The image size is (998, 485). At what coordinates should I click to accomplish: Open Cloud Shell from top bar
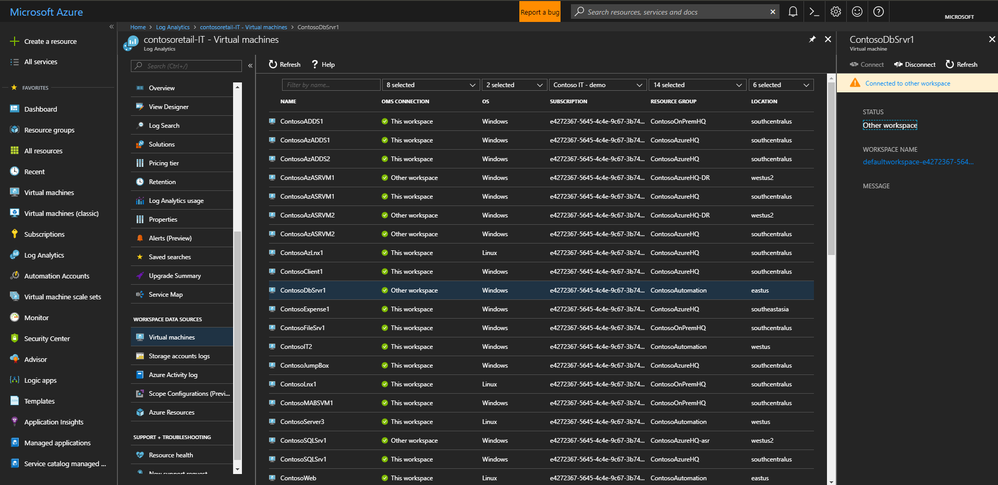814,12
